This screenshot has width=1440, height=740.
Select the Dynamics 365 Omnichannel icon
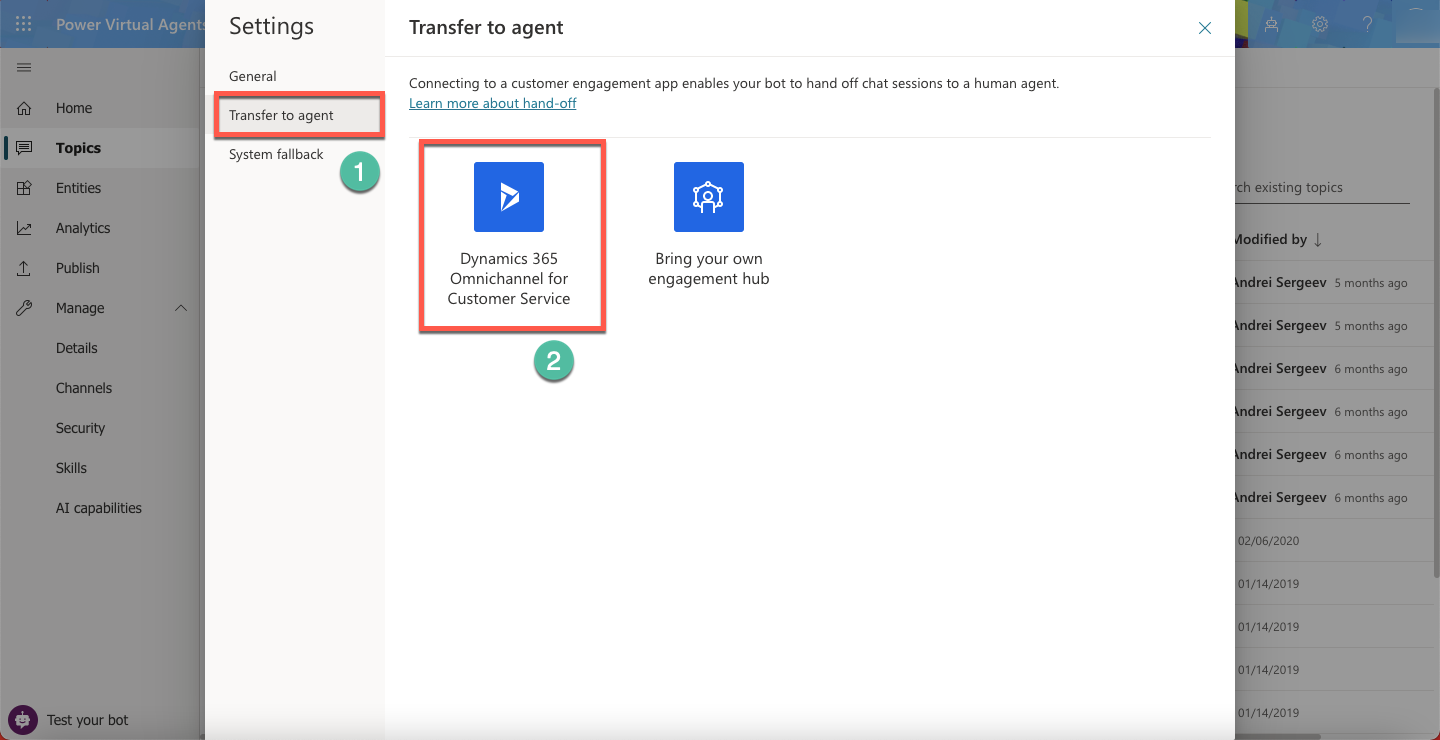[509, 197]
